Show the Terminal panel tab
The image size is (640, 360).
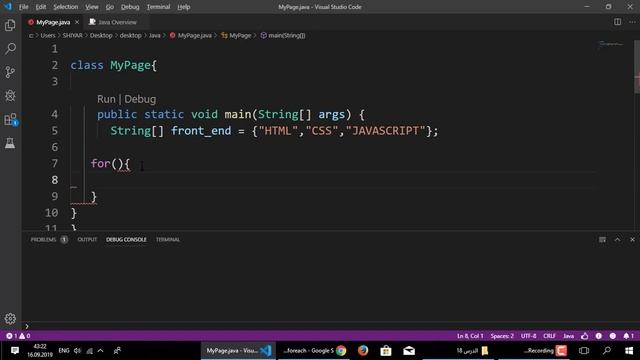[168, 240]
